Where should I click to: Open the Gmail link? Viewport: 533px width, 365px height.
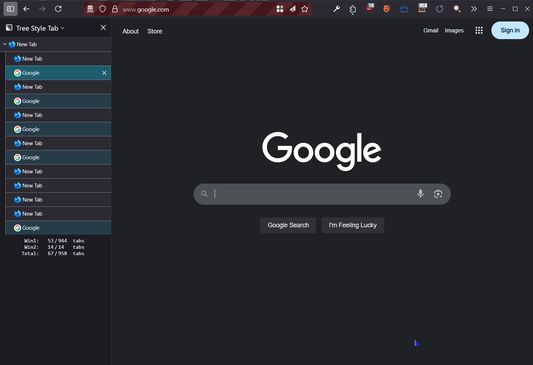(431, 30)
